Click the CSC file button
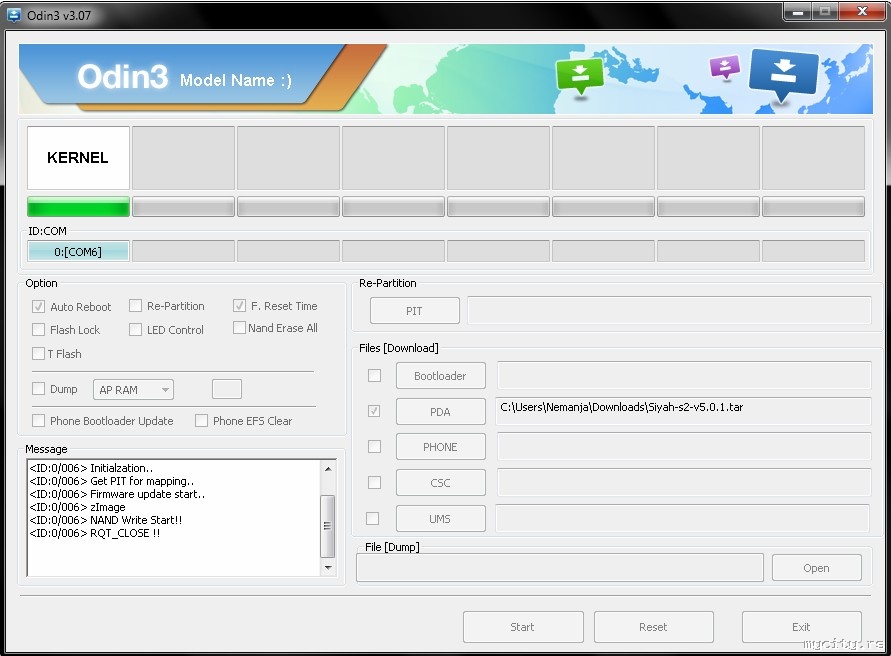This screenshot has height=656, width=891. (440, 483)
